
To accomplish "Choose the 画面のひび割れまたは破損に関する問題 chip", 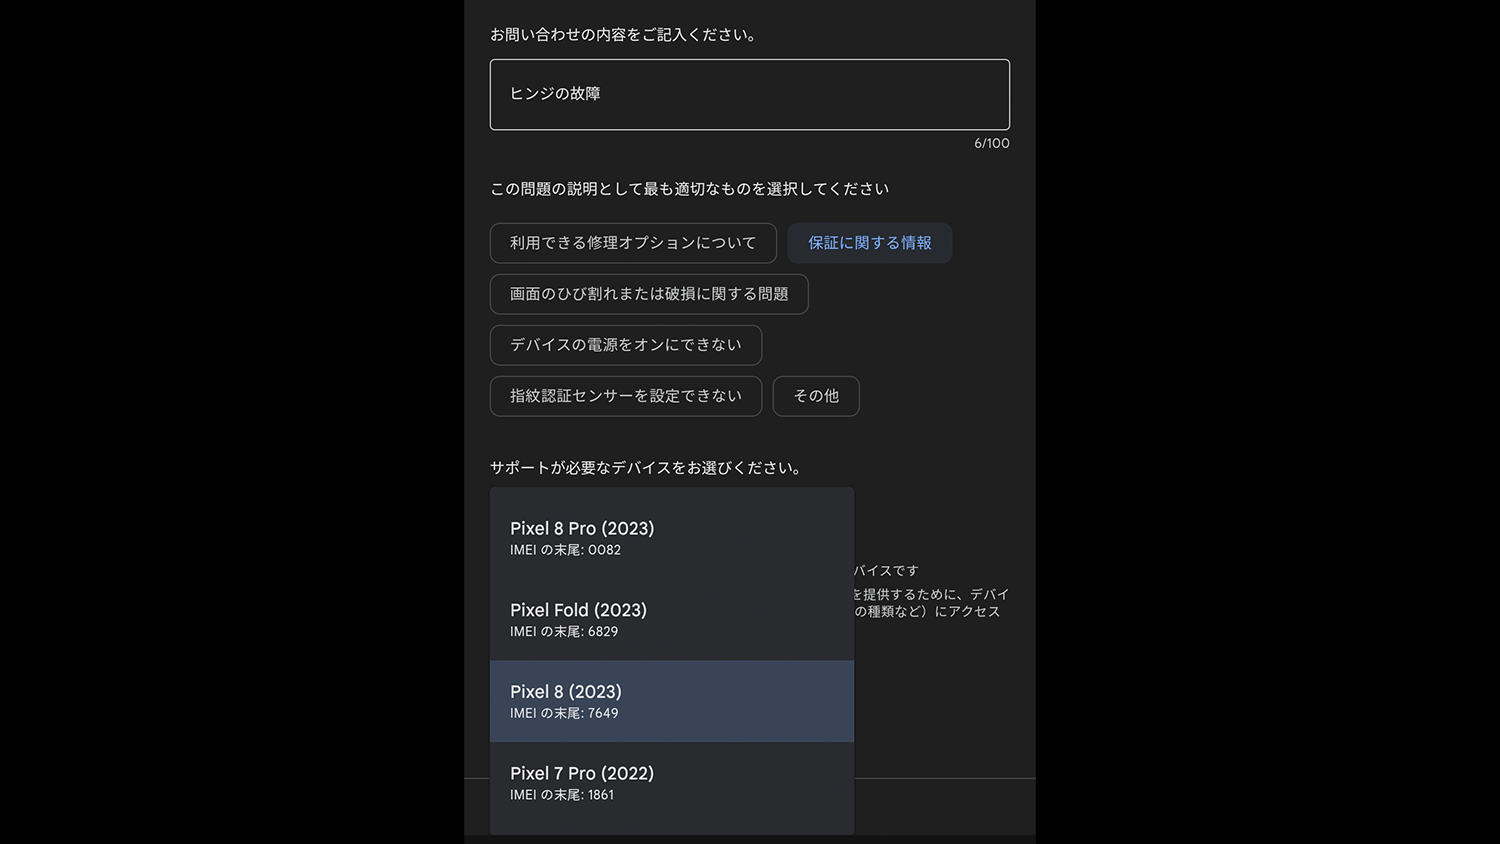I will point(649,294).
